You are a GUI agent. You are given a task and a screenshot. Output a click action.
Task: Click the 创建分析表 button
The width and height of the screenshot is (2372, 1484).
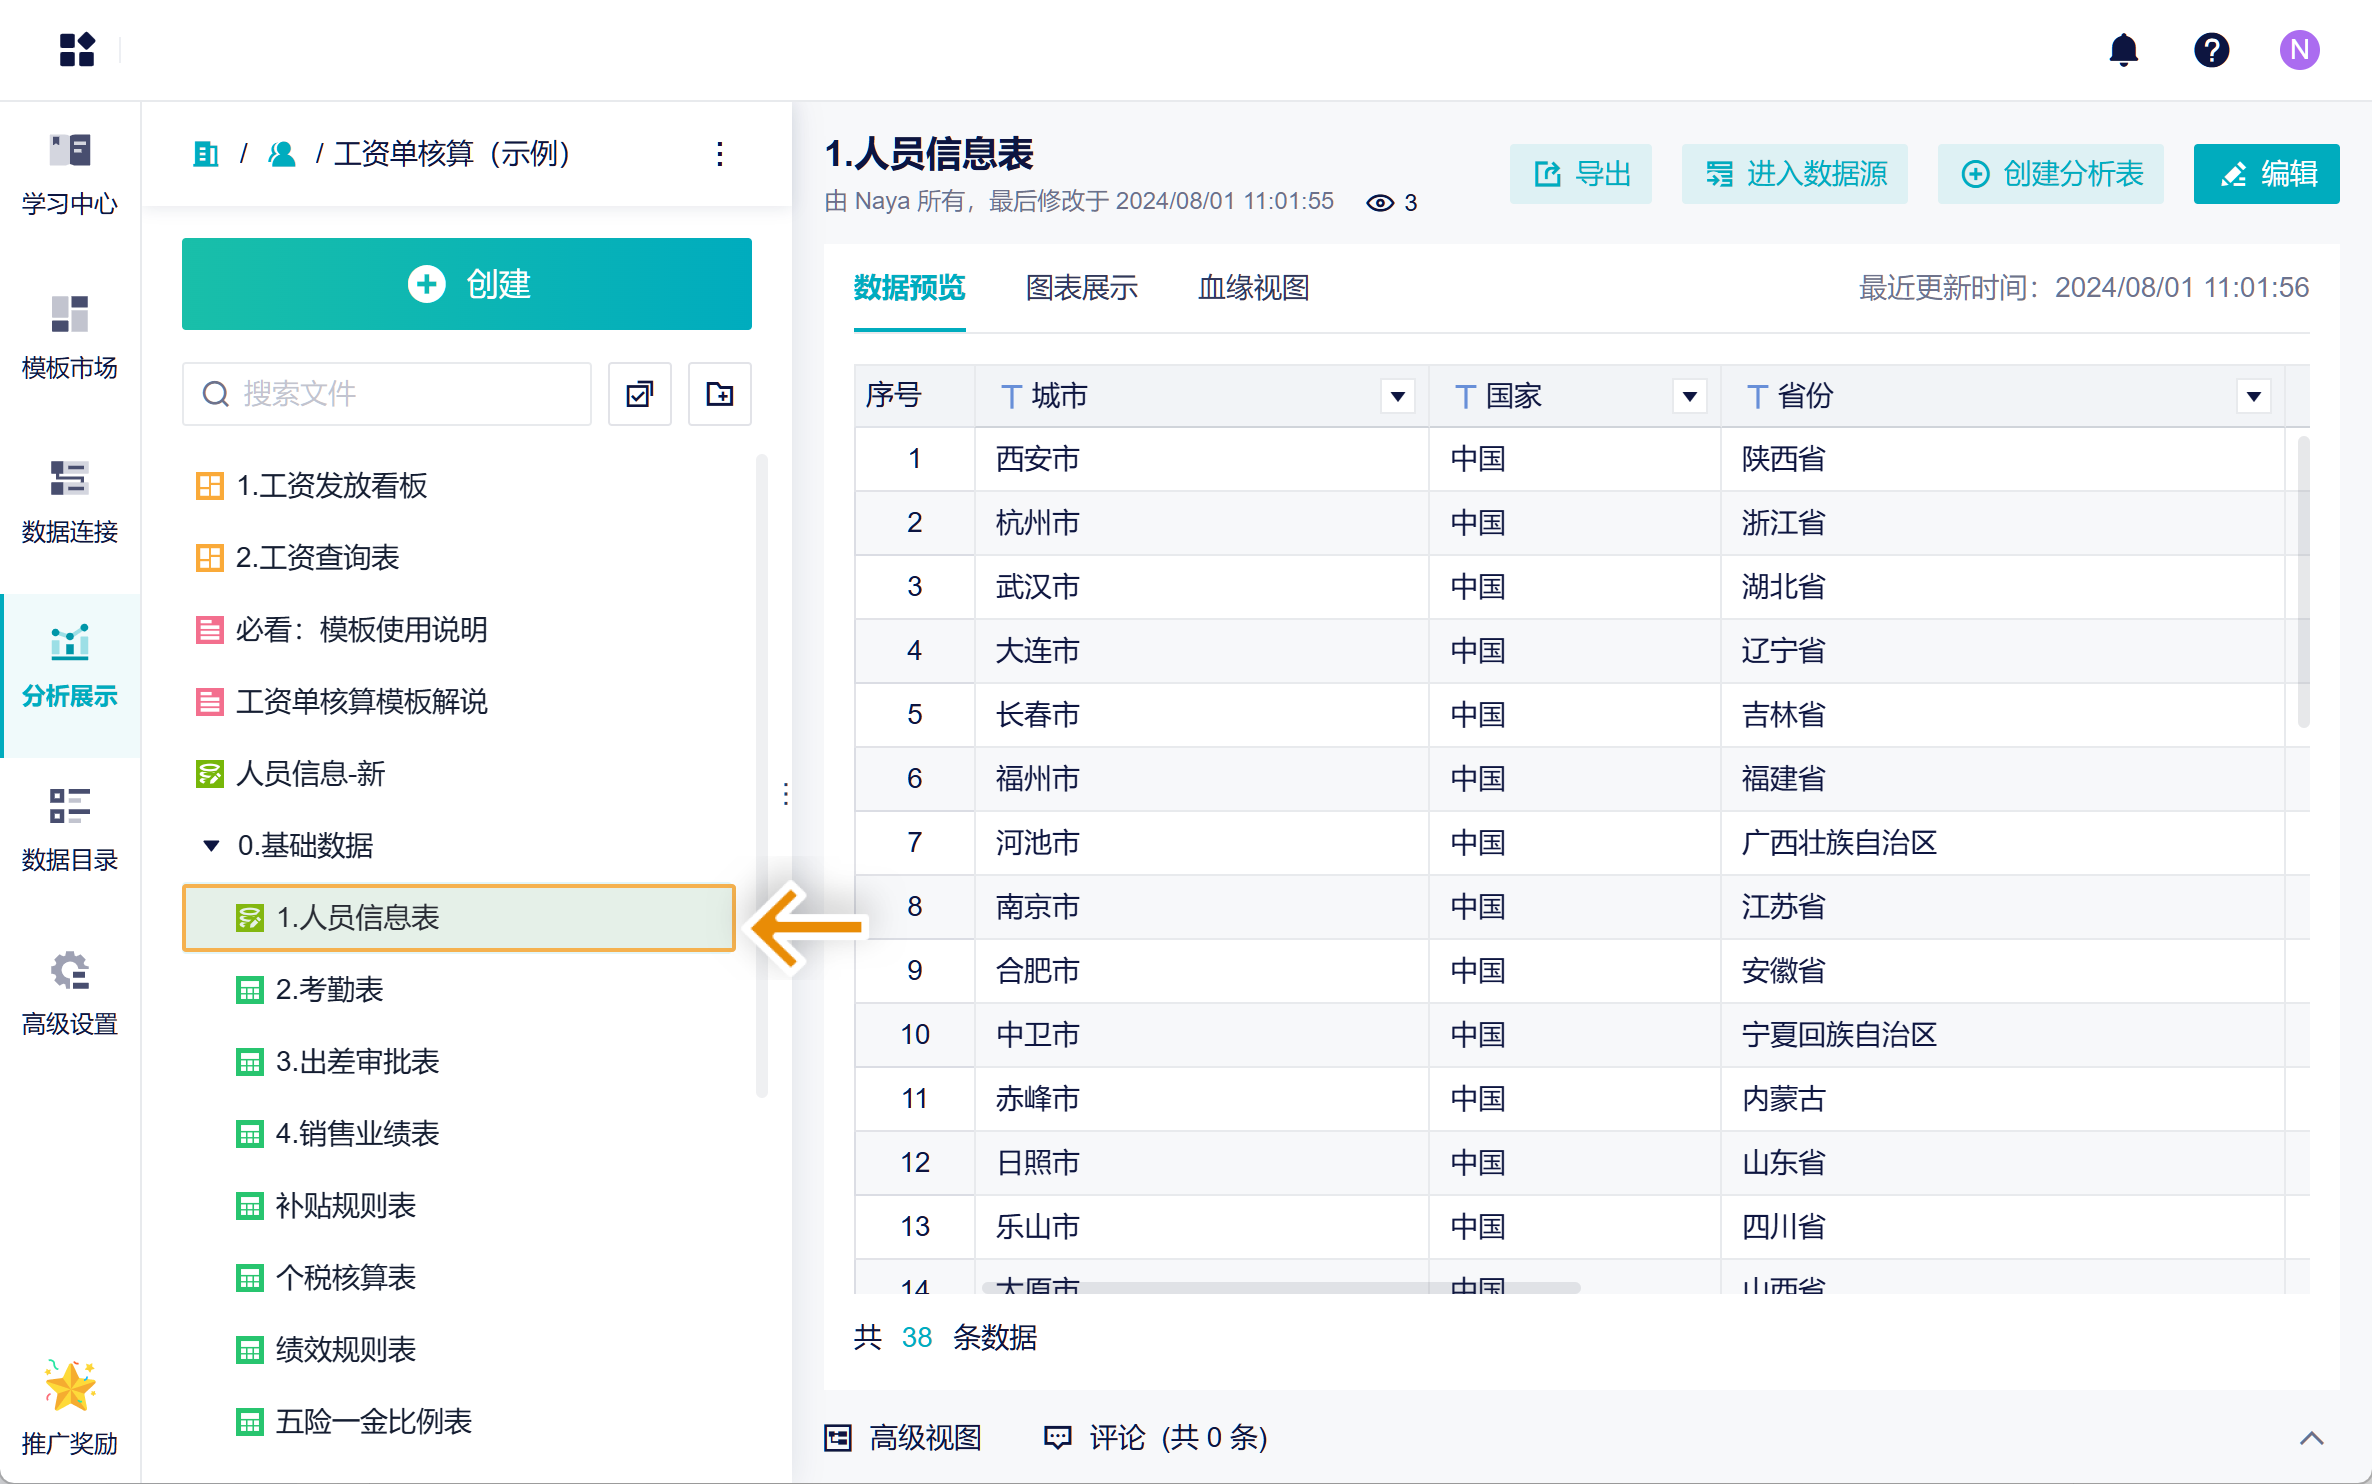(x=2051, y=174)
